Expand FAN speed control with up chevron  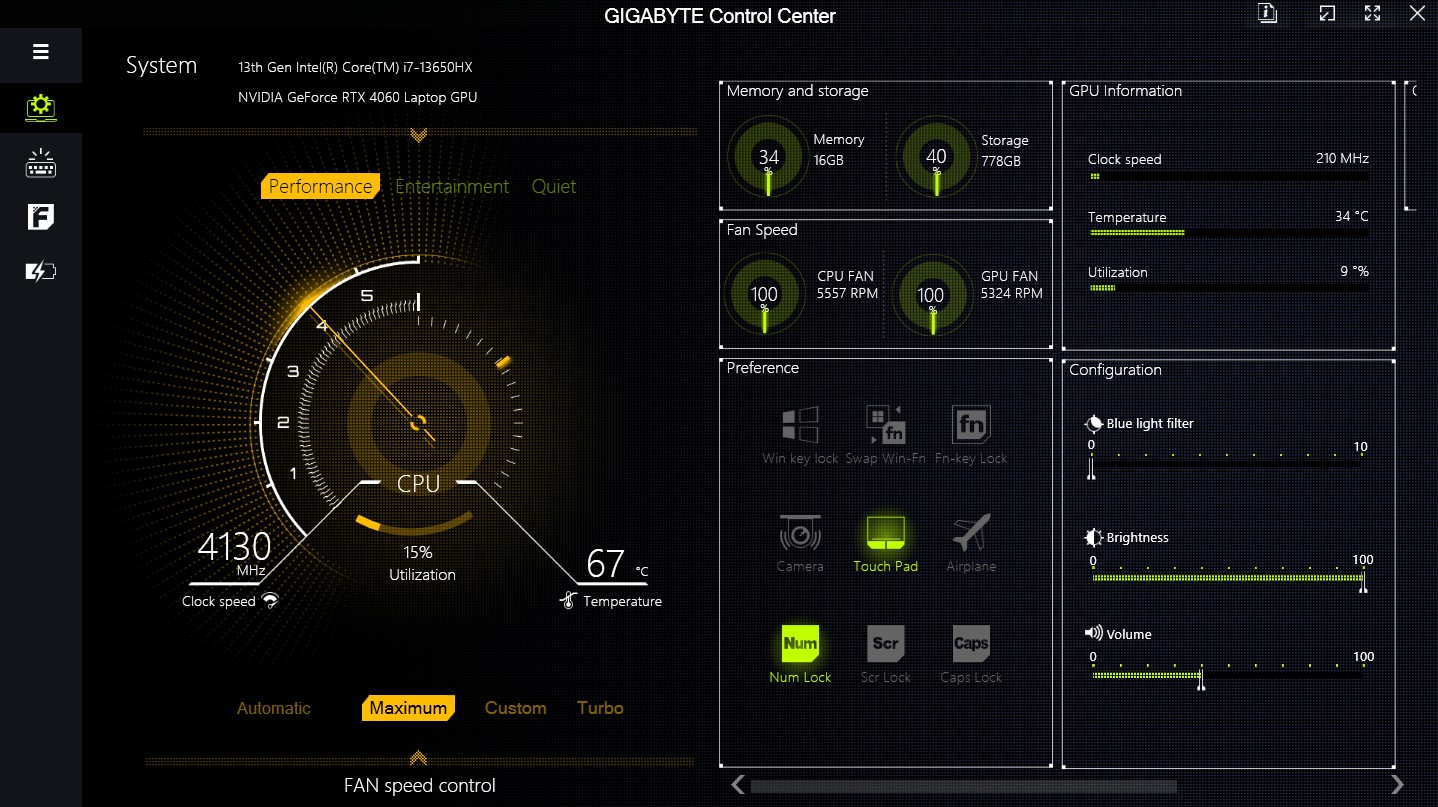coord(419,759)
